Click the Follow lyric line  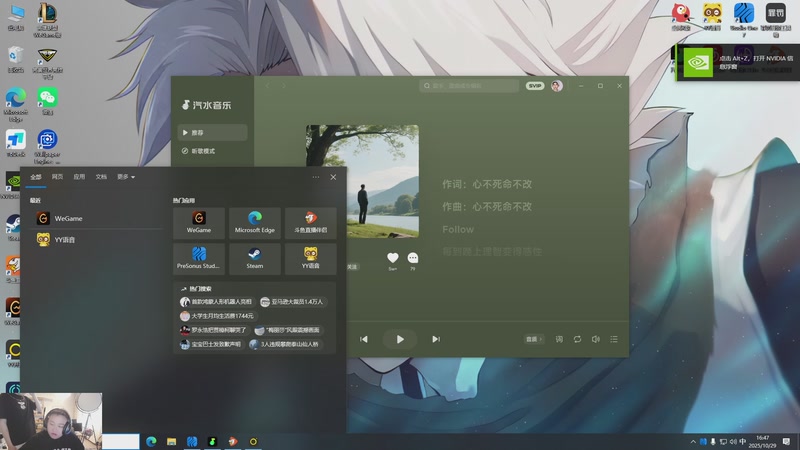tap(458, 230)
